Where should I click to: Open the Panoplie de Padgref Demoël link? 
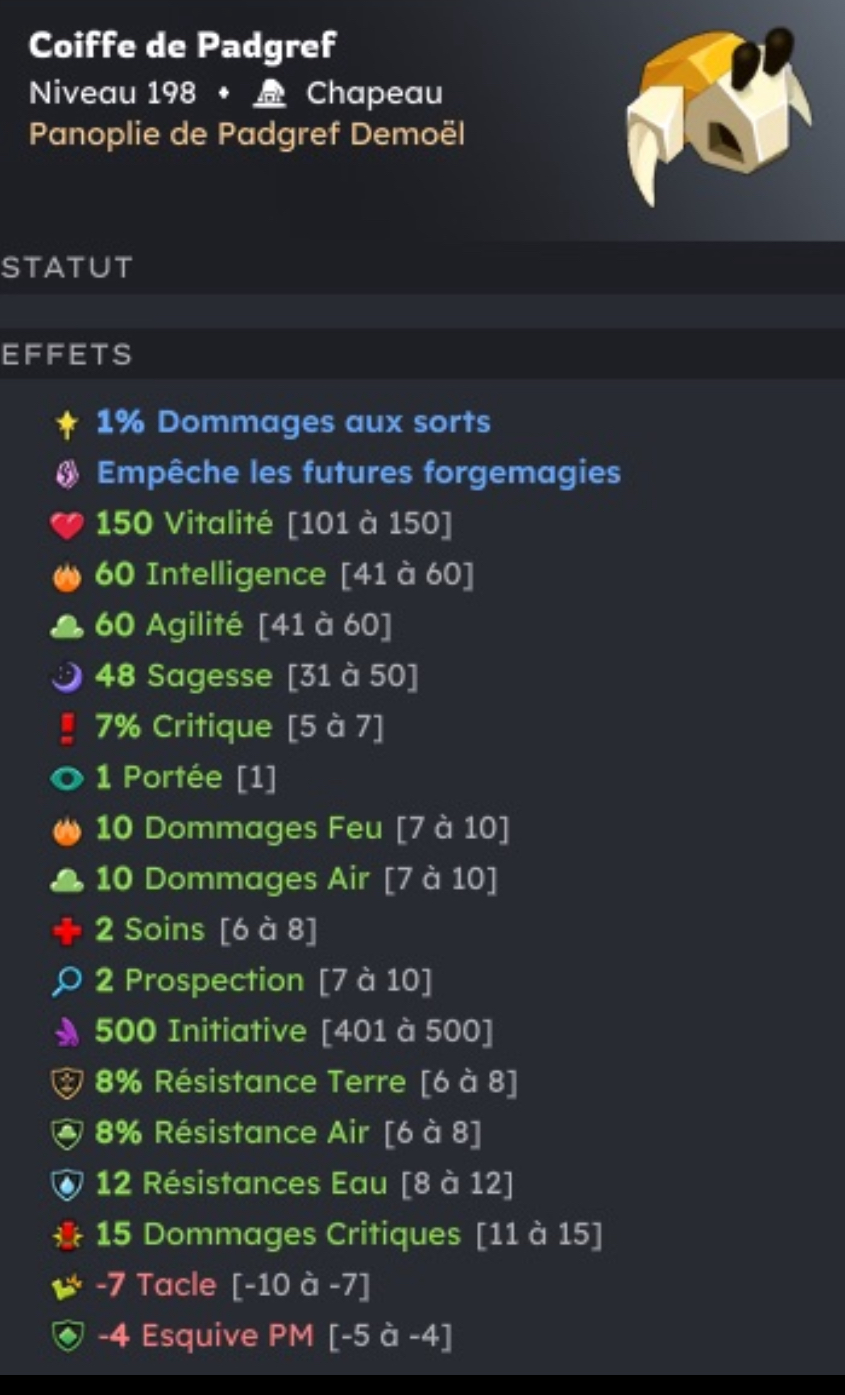246,134
